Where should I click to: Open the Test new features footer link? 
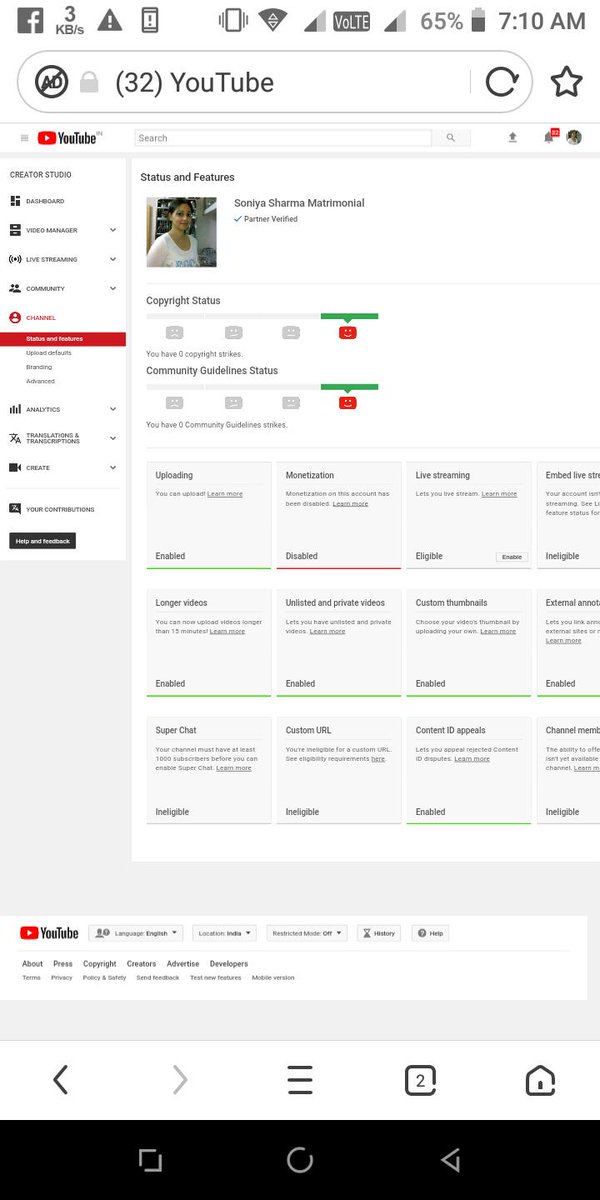tap(215, 978)
